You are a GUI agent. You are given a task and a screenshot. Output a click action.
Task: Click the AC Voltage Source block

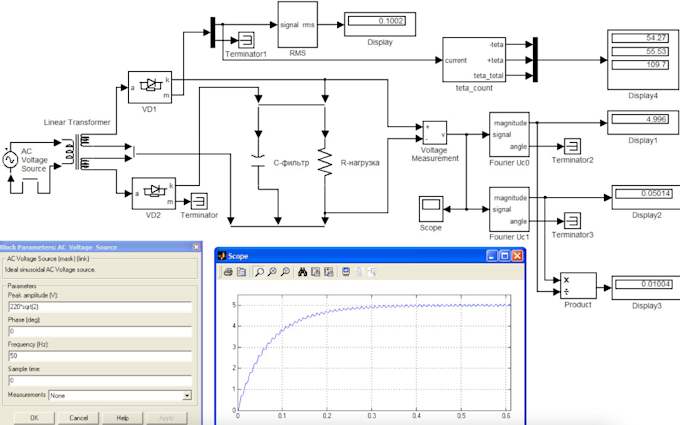tap(10, 160)
